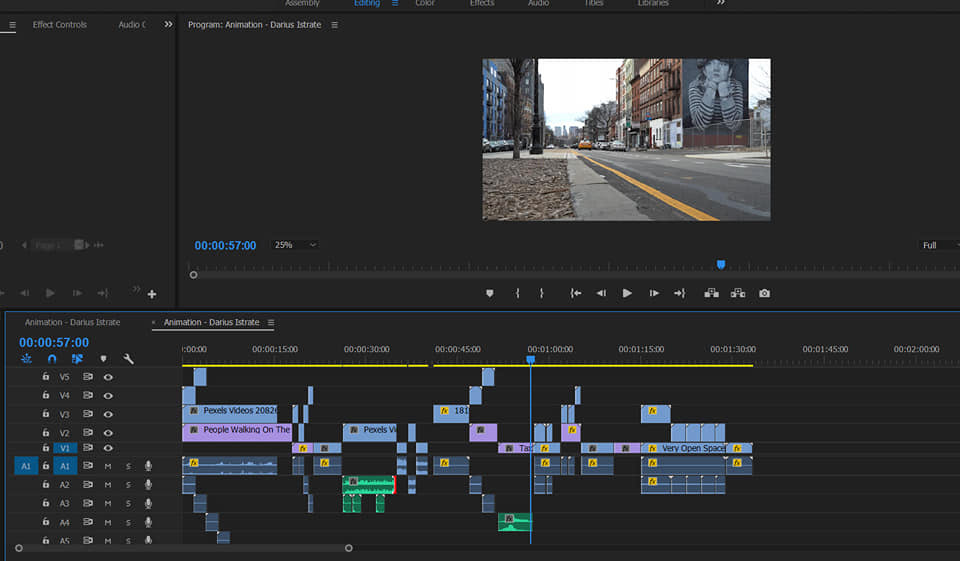Step forward one frame
The width and height of the screenshot is (960, 561).
coord(654,293)
